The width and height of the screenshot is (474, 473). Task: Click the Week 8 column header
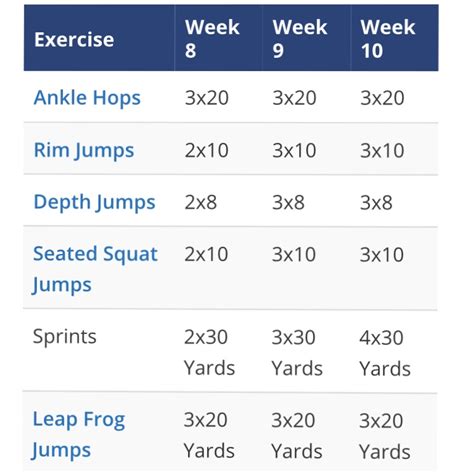pyautogui.click(x=212, y=39)
